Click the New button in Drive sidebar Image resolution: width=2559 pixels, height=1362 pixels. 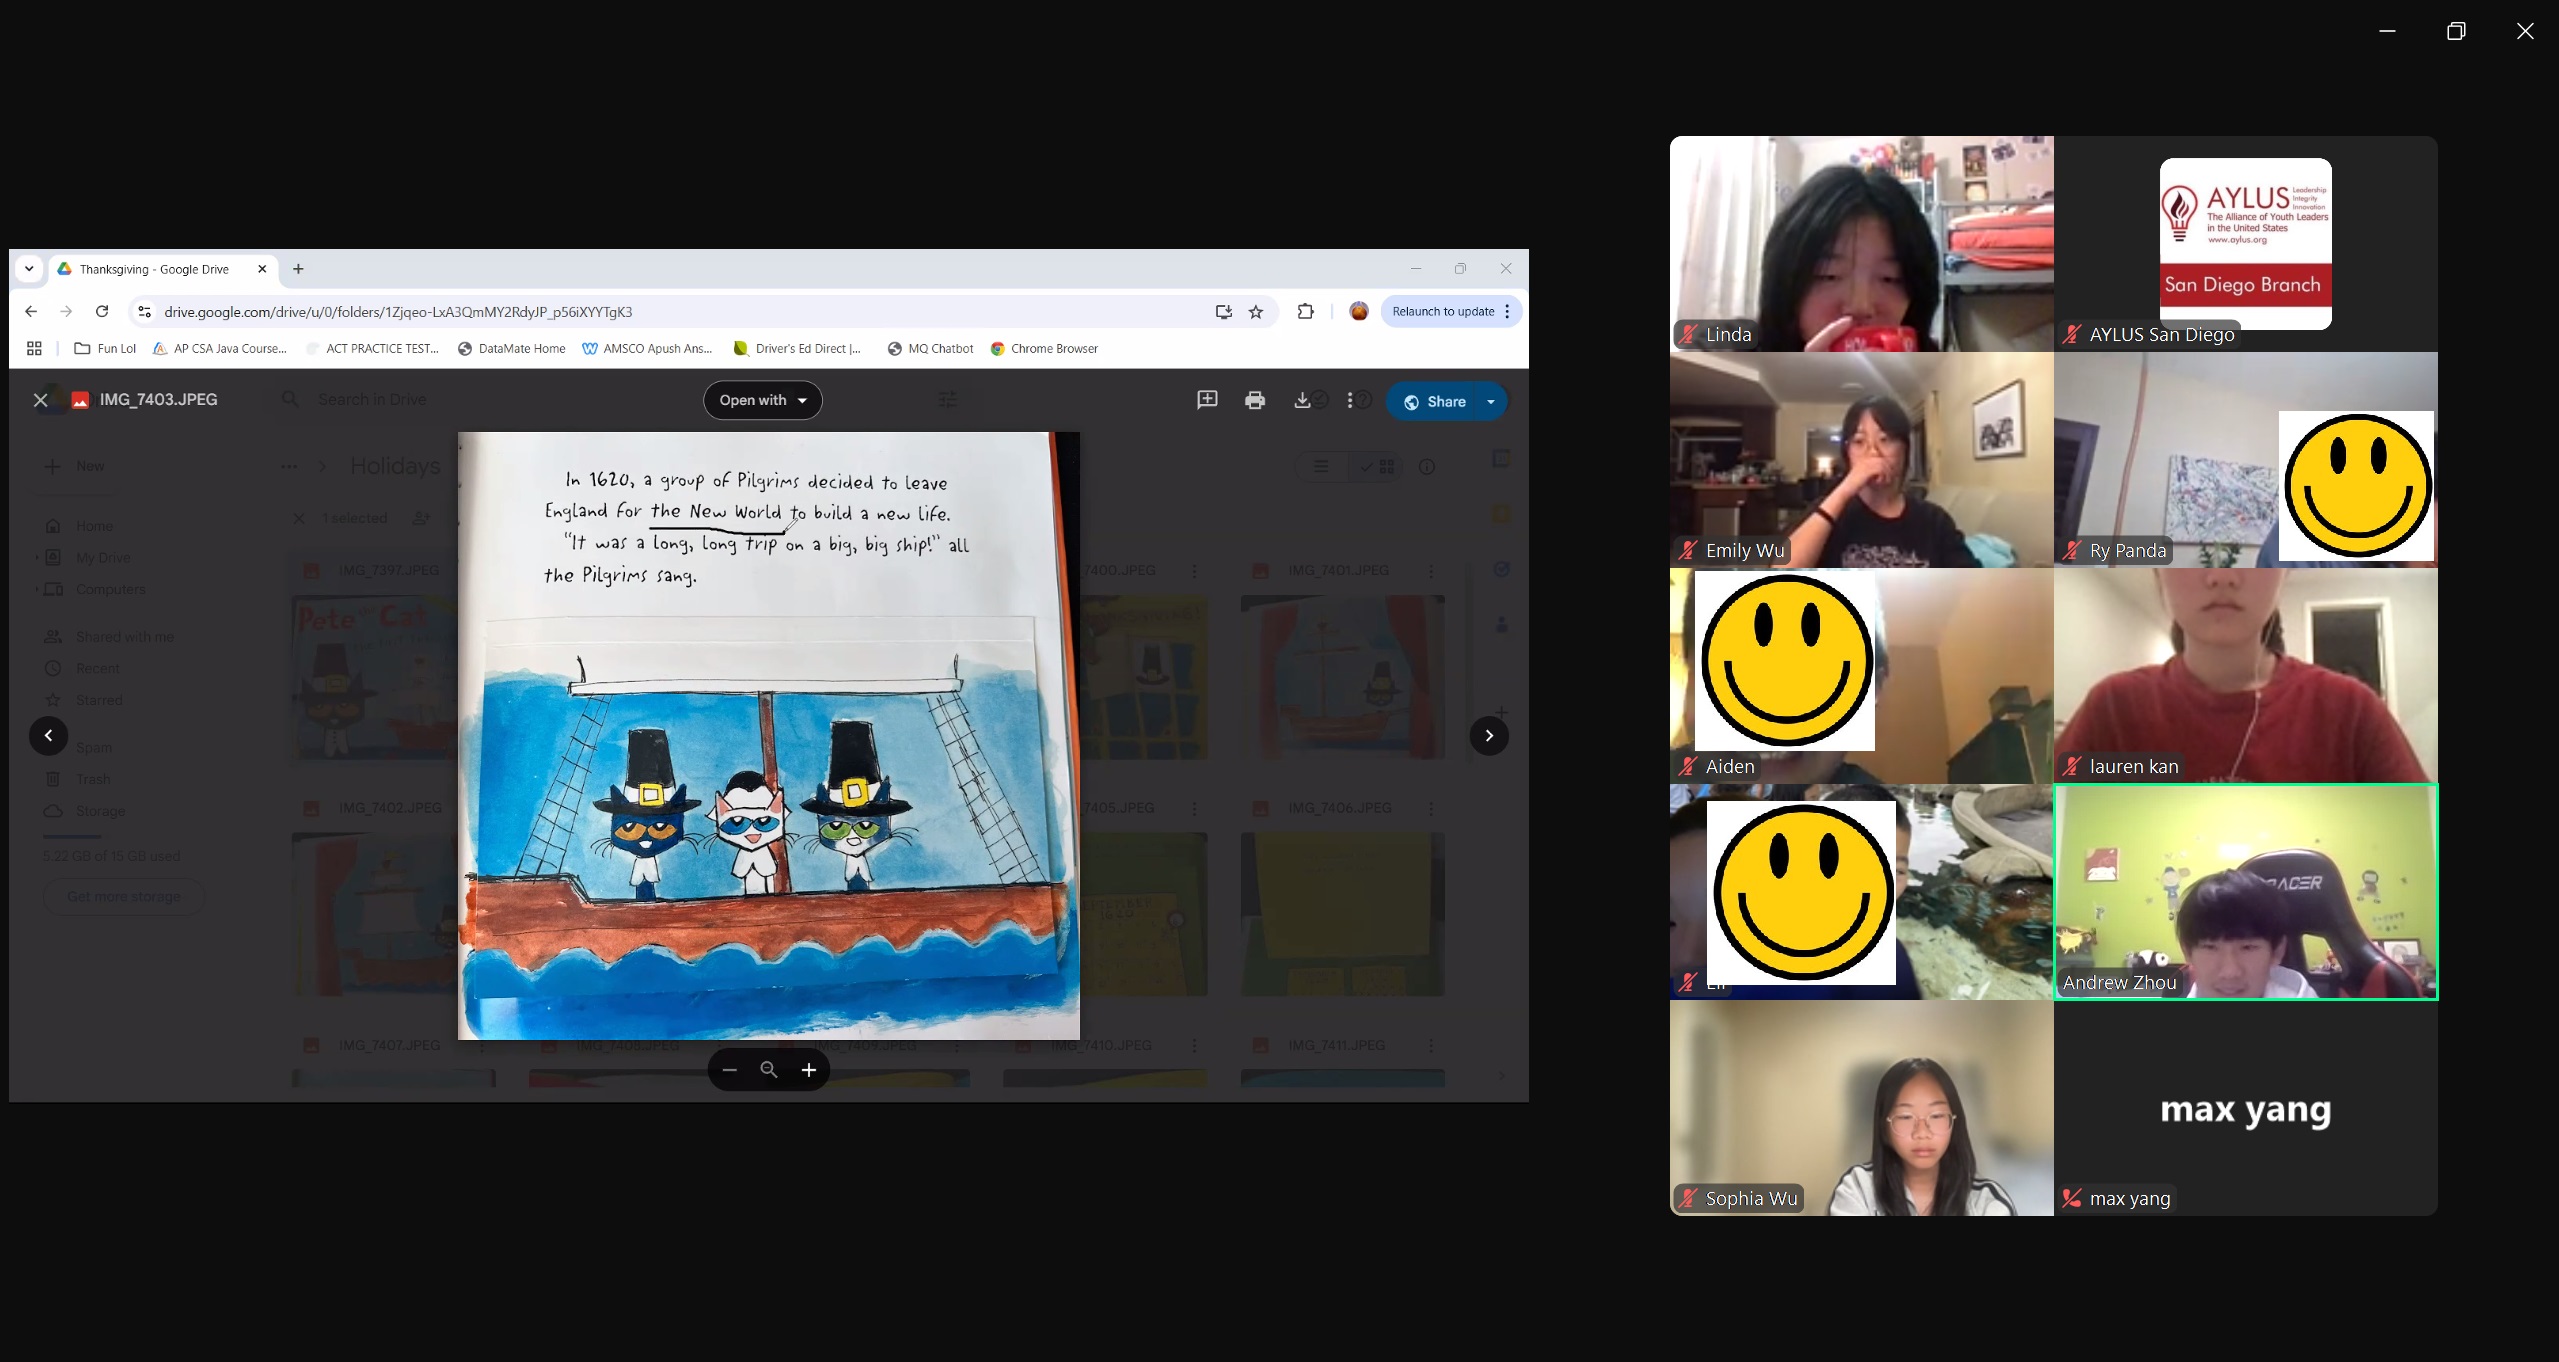(76, 466)
